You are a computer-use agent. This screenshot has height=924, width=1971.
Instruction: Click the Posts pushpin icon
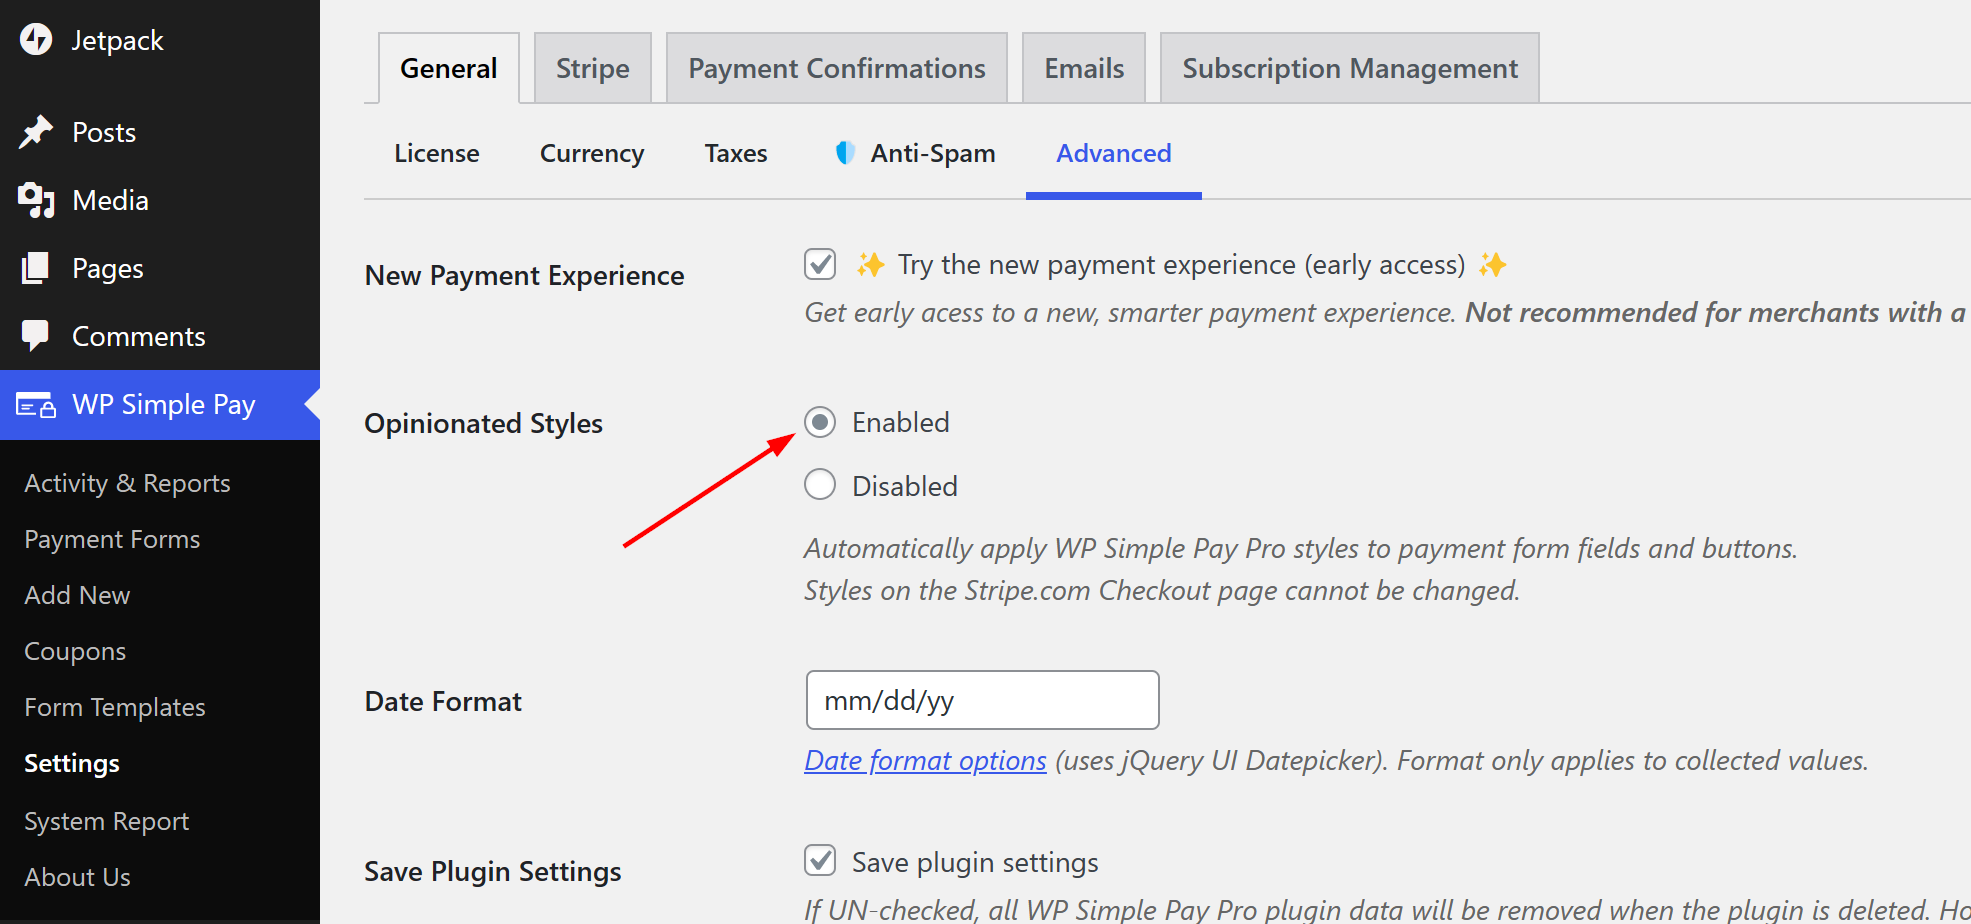coord(36,132)
